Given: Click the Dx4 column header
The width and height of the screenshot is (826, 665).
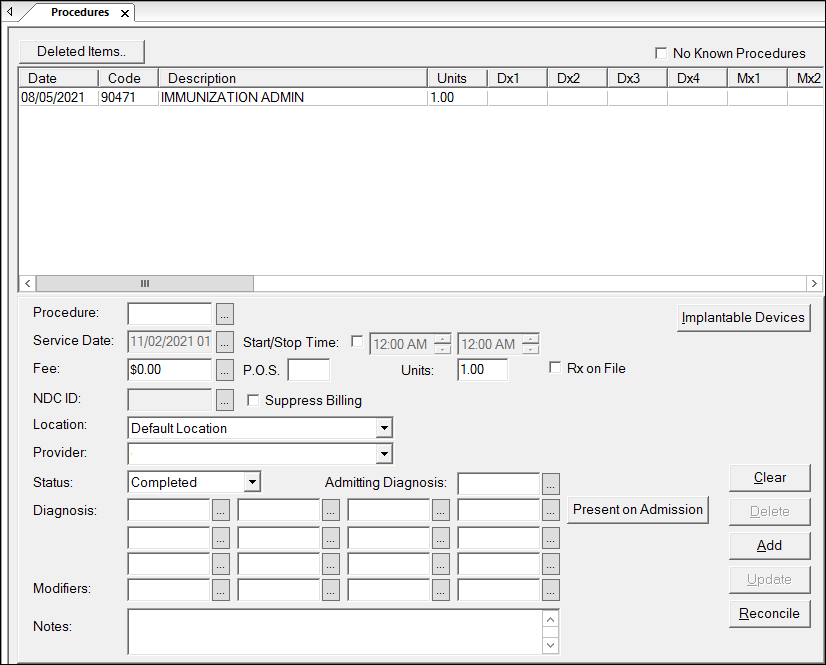Looking at the screenshot, I should pyautogui.click(x=698, y=78).
